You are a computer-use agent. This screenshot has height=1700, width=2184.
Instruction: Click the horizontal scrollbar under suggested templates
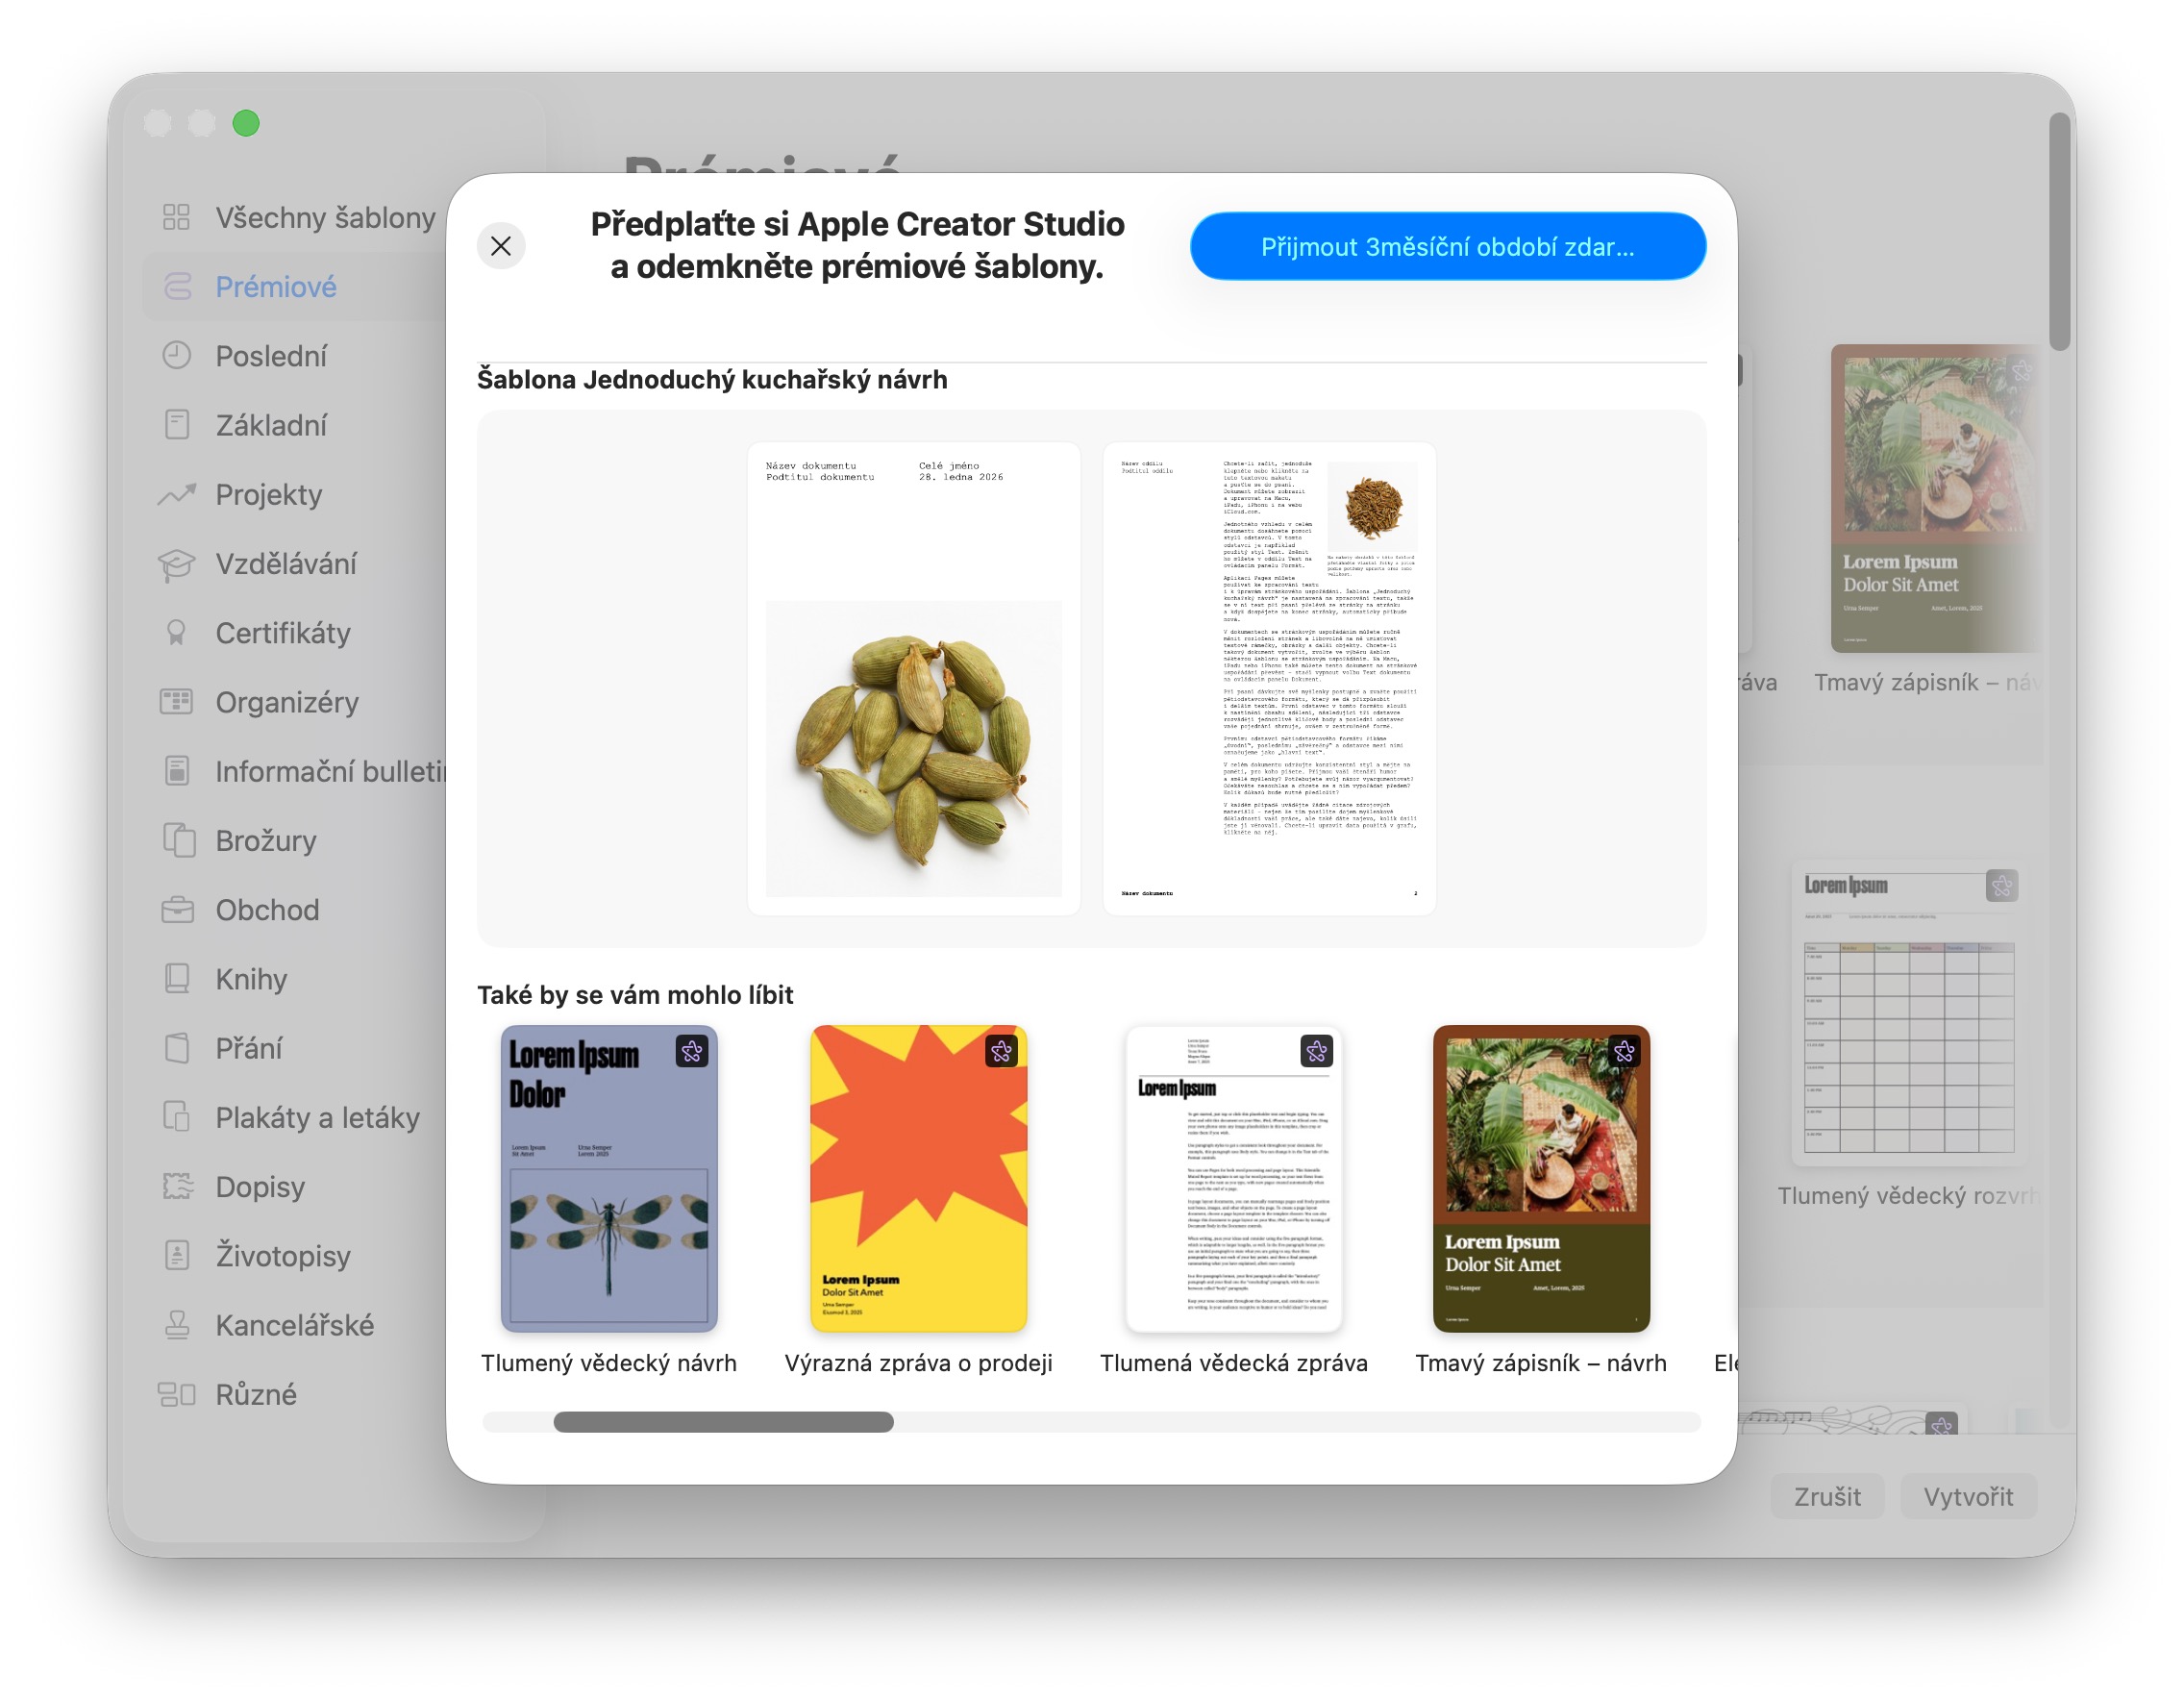(x=723, y=1422)
